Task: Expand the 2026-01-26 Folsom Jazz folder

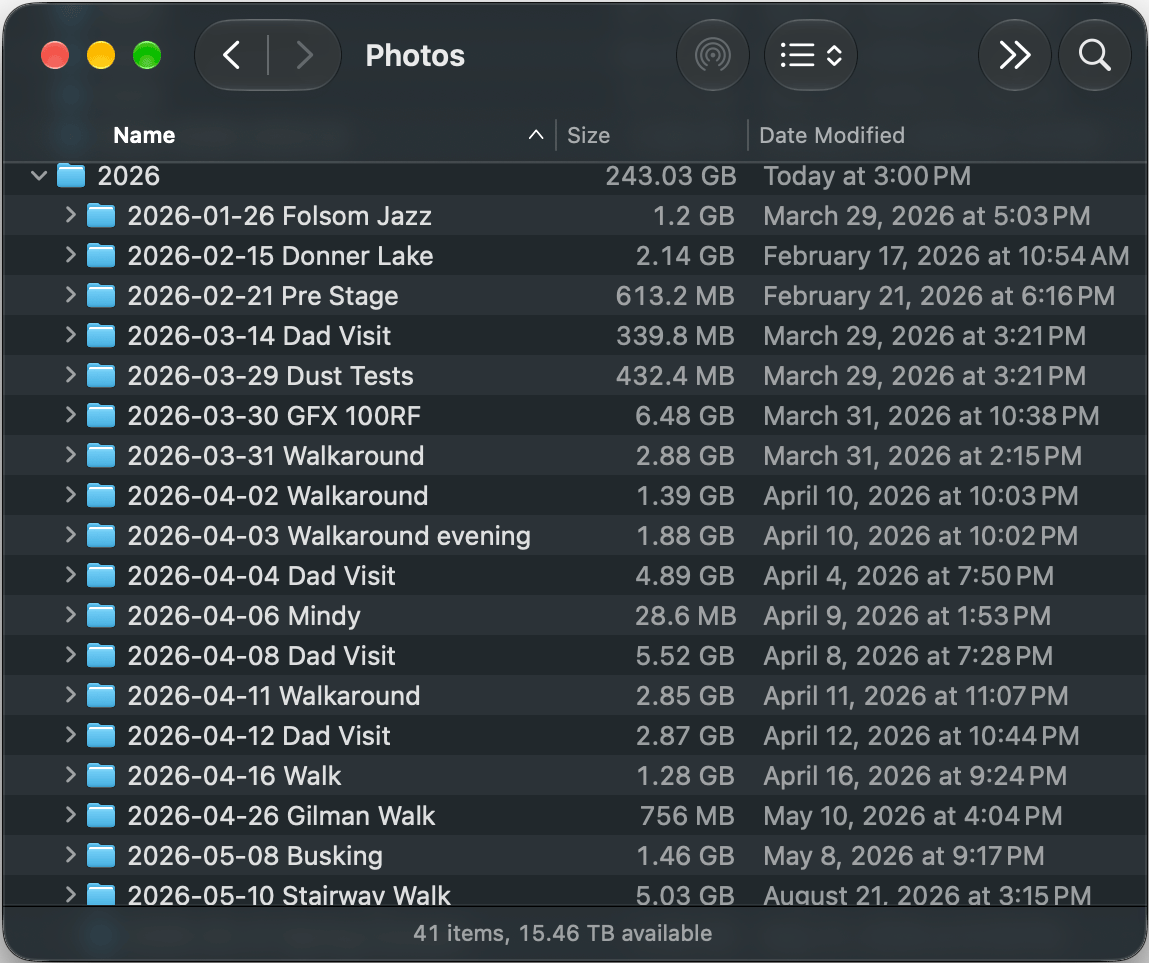Action: (70, 215)
